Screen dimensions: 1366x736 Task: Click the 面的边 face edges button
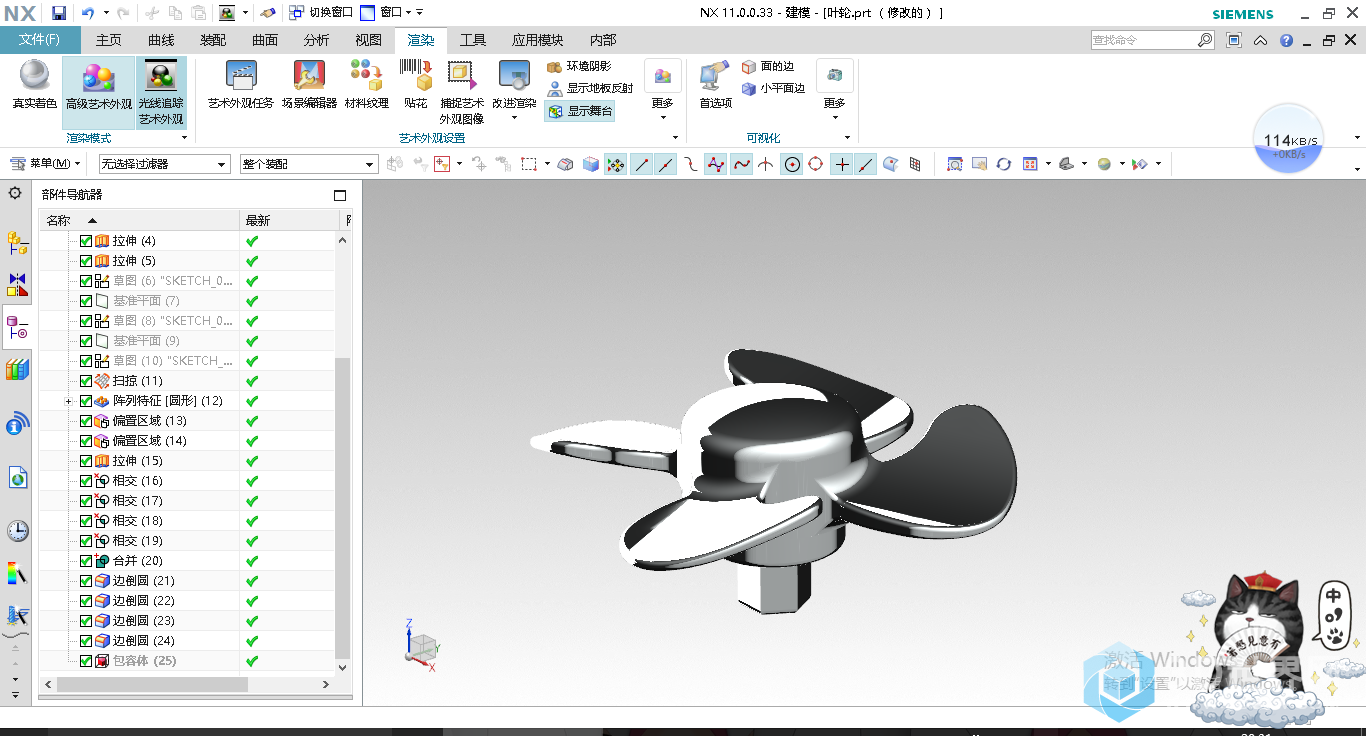click(768, 66)
